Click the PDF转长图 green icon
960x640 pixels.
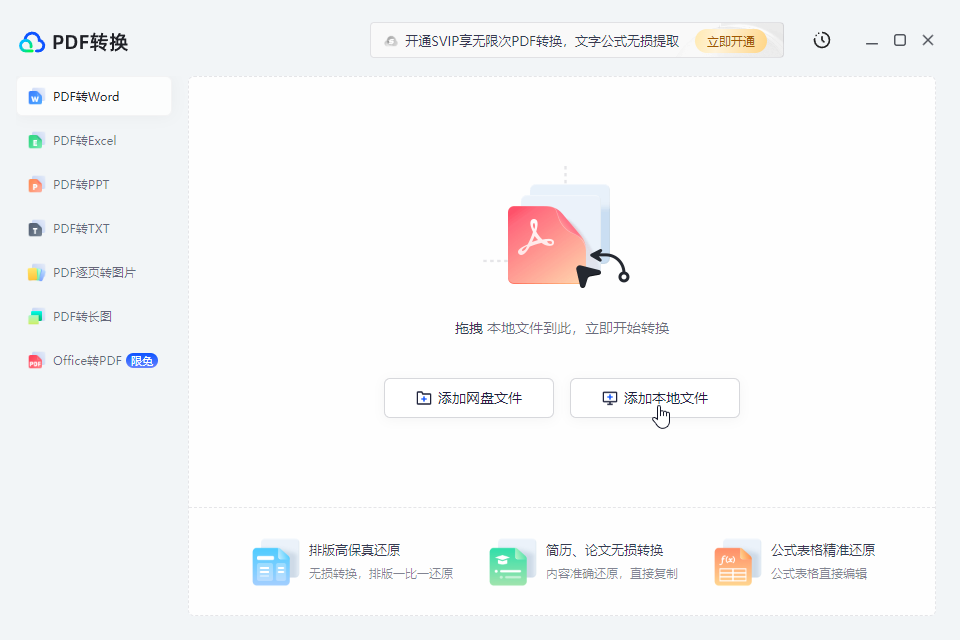[x=36, y=317]
